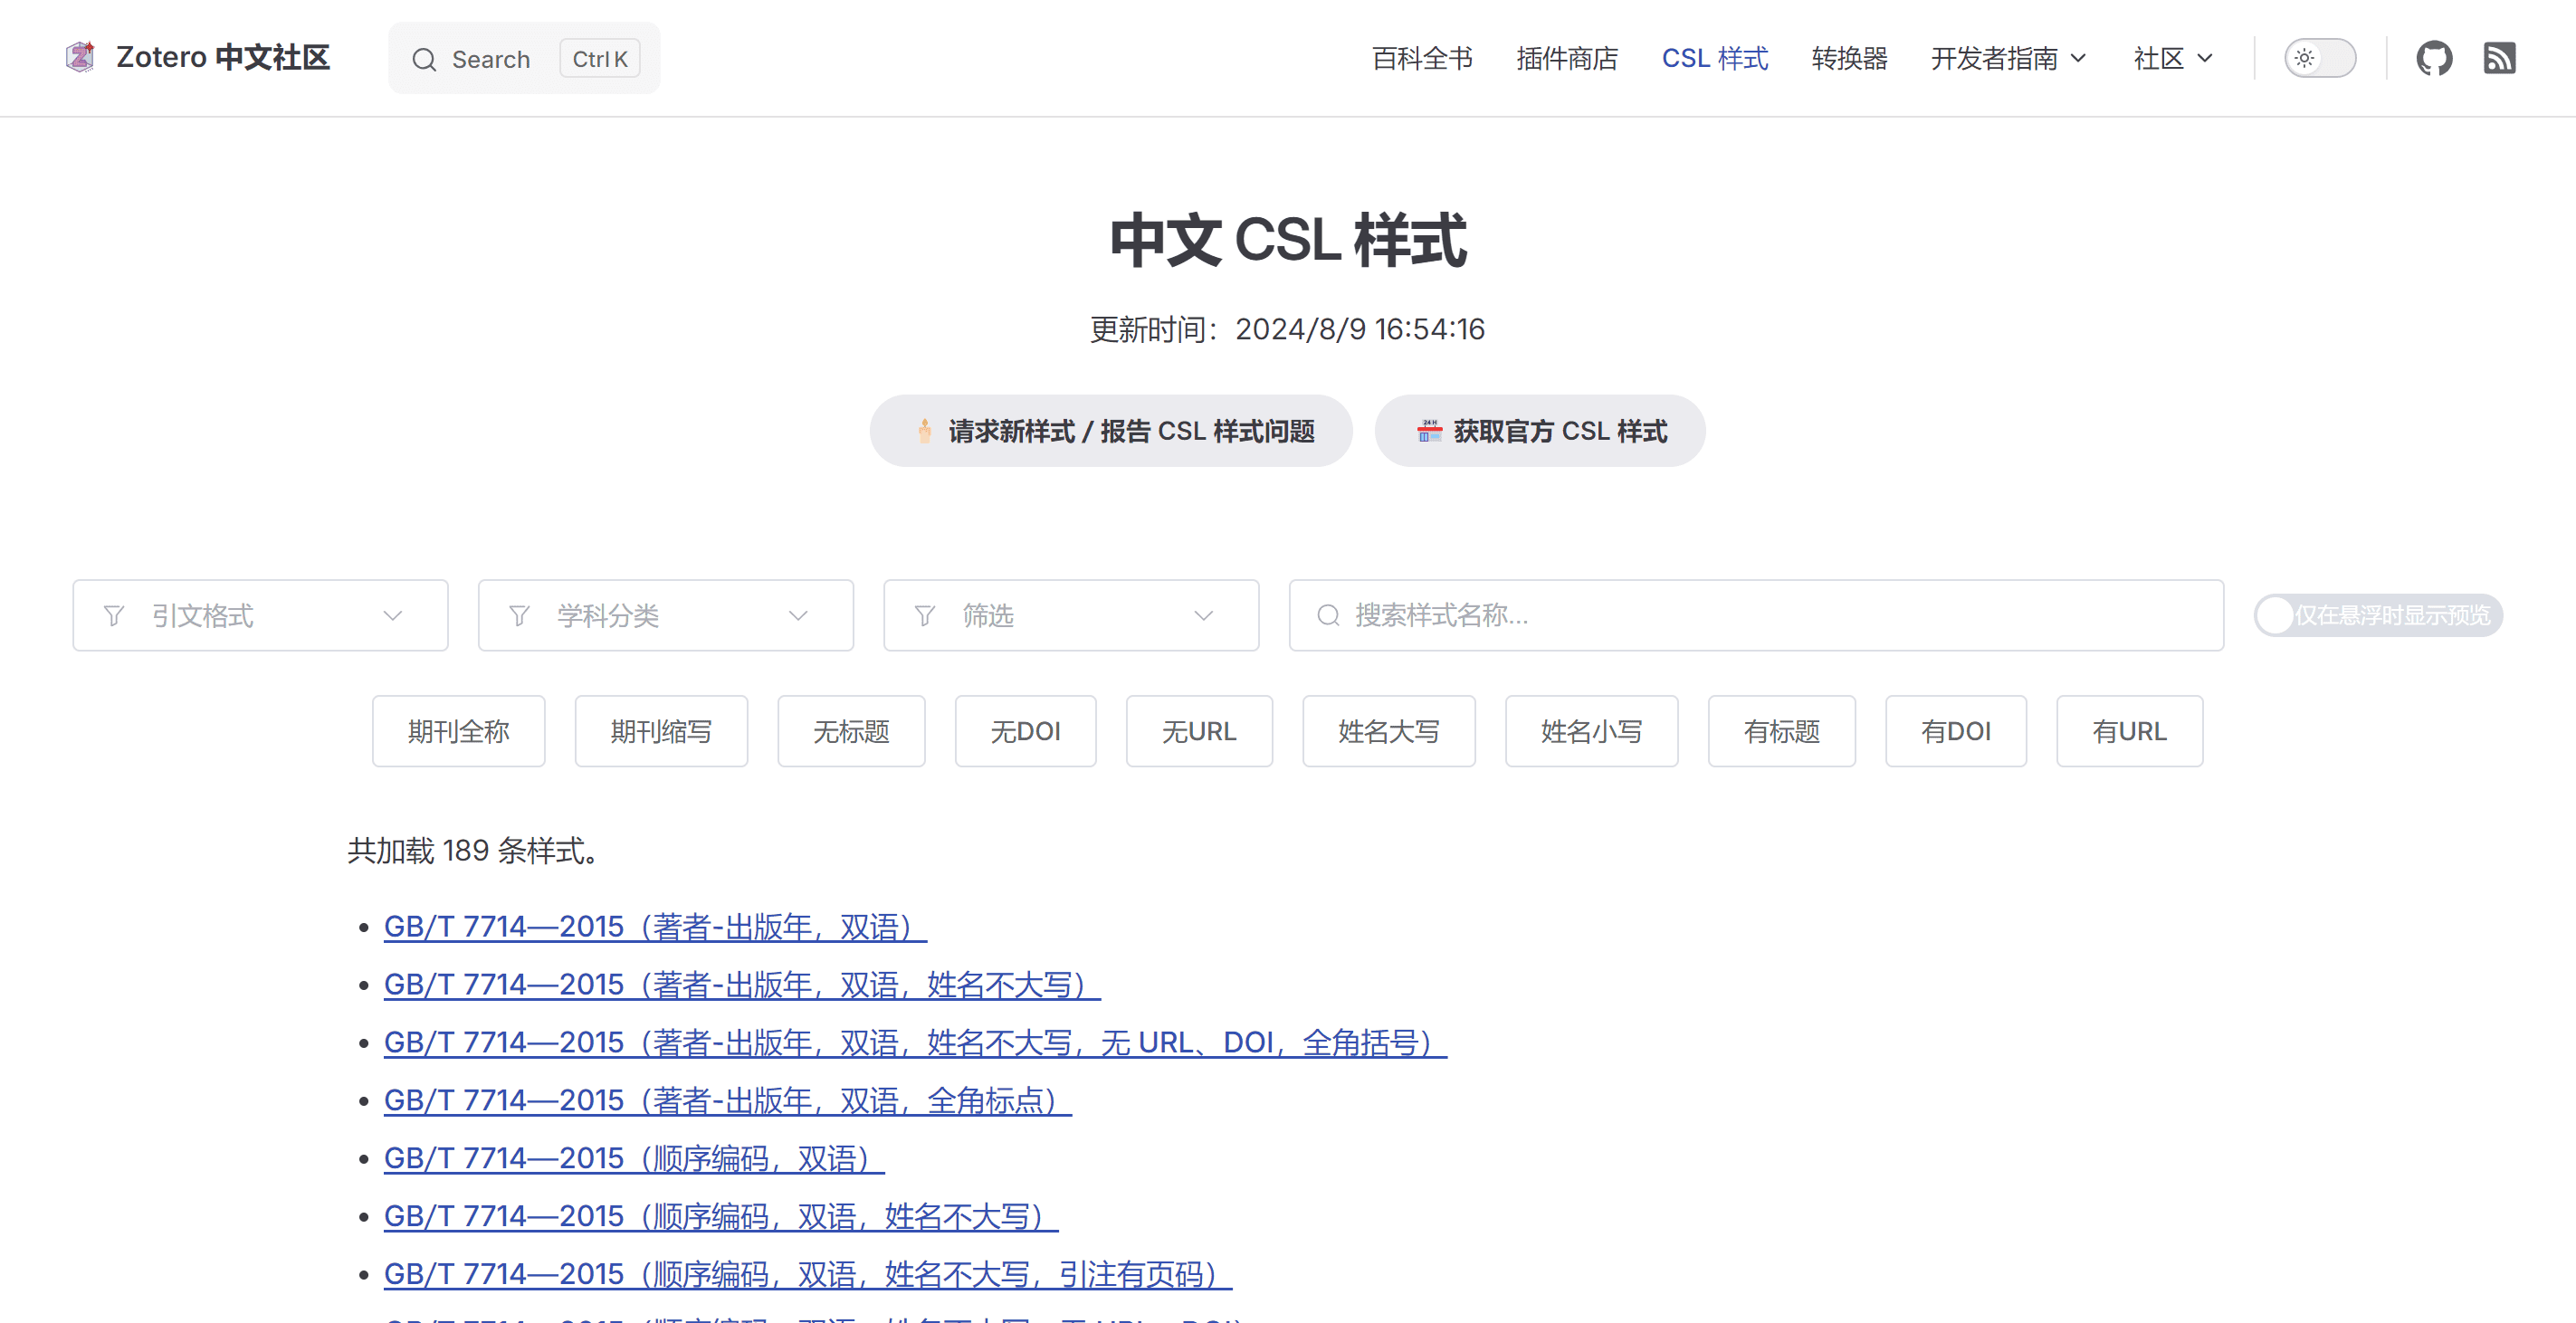Click the Ctrl K shortcut badge
2576x1323 pixels.
[x=600, y=59]
